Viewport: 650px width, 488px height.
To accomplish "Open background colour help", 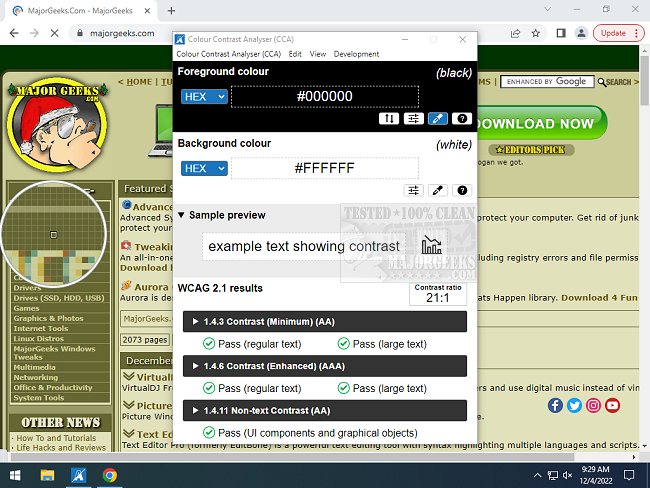I will (x=461, y=190).
